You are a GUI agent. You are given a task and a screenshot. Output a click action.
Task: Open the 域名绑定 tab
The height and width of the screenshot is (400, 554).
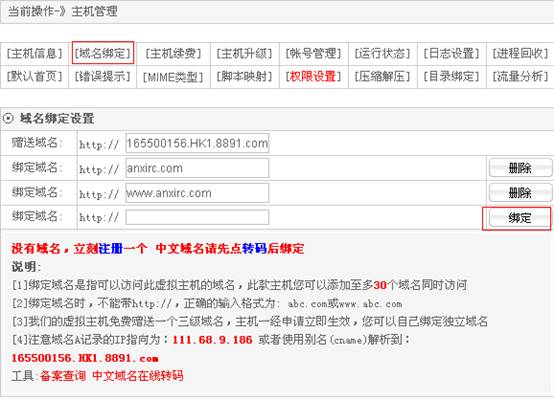coord(103,53)
